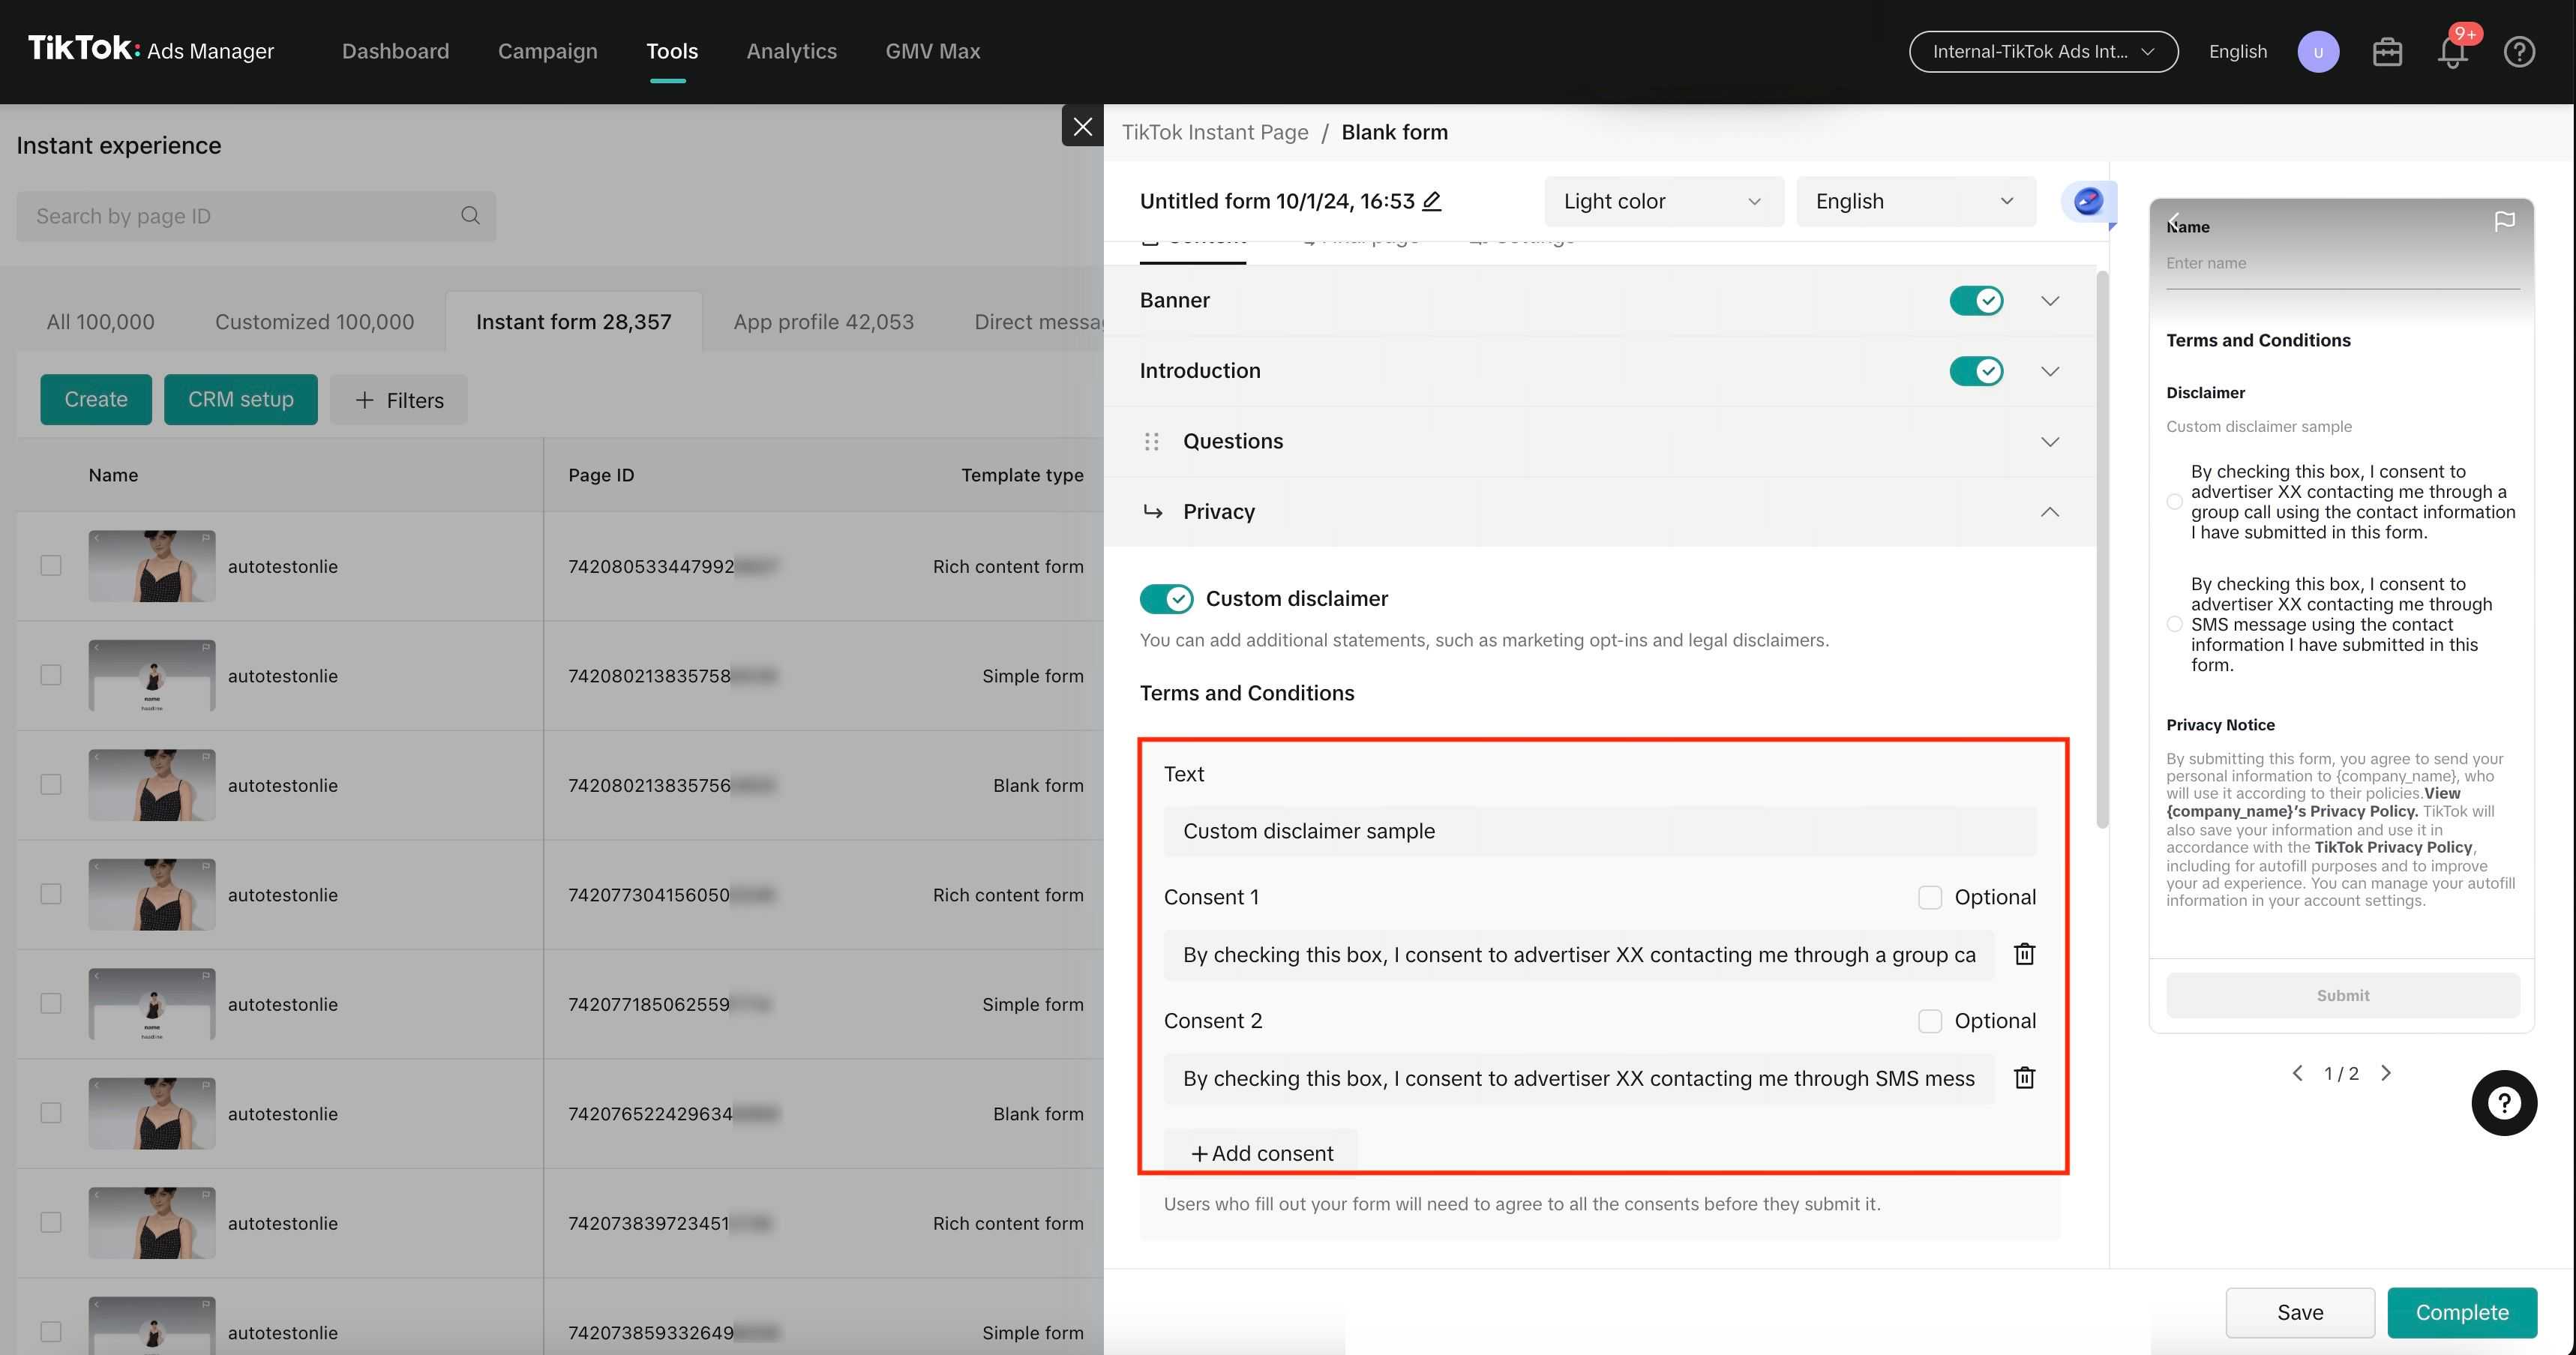
Task: Switch to Customized 100,000 tab
Action: [314, 322]
